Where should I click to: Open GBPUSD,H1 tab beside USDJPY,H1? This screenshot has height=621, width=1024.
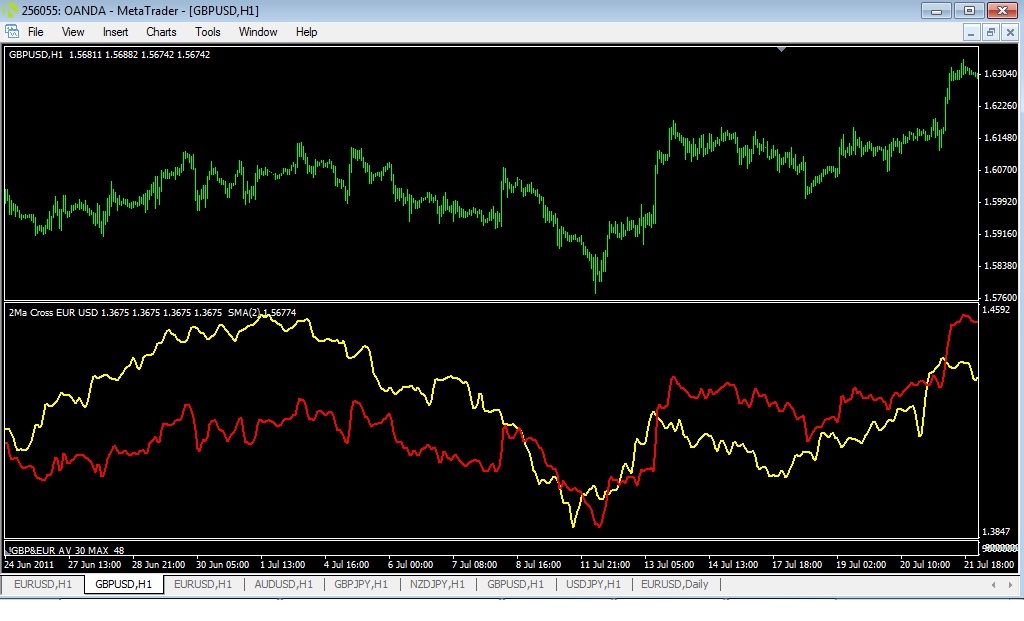click(515, 584)
